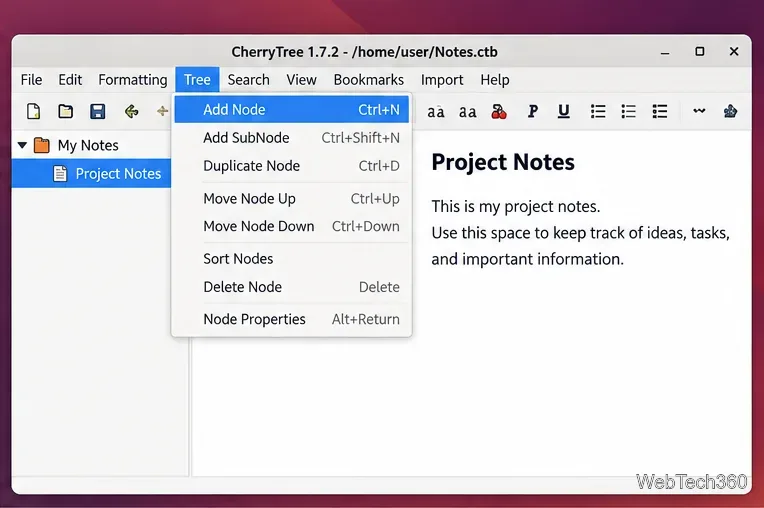This screenshot has height=508, width=764.
Task: Click the wavy line toolbar icon
Action: click(699, 111)
